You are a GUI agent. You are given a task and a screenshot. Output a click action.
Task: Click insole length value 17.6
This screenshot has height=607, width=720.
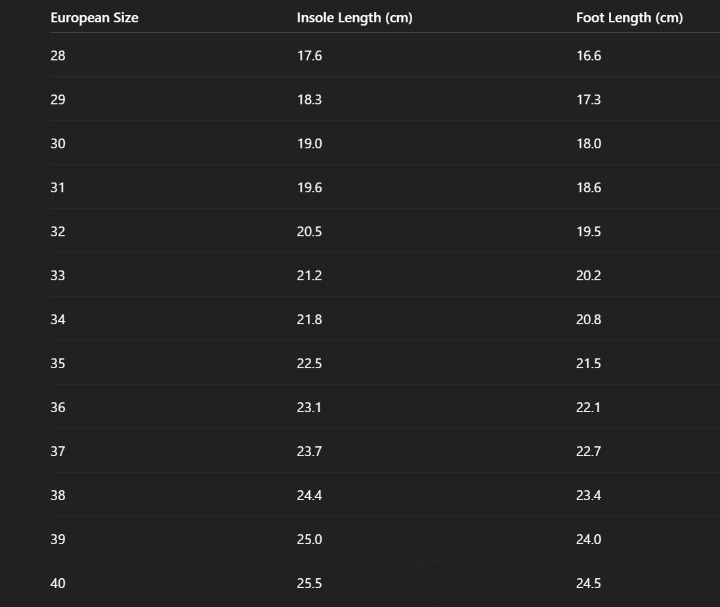[309, 56]
